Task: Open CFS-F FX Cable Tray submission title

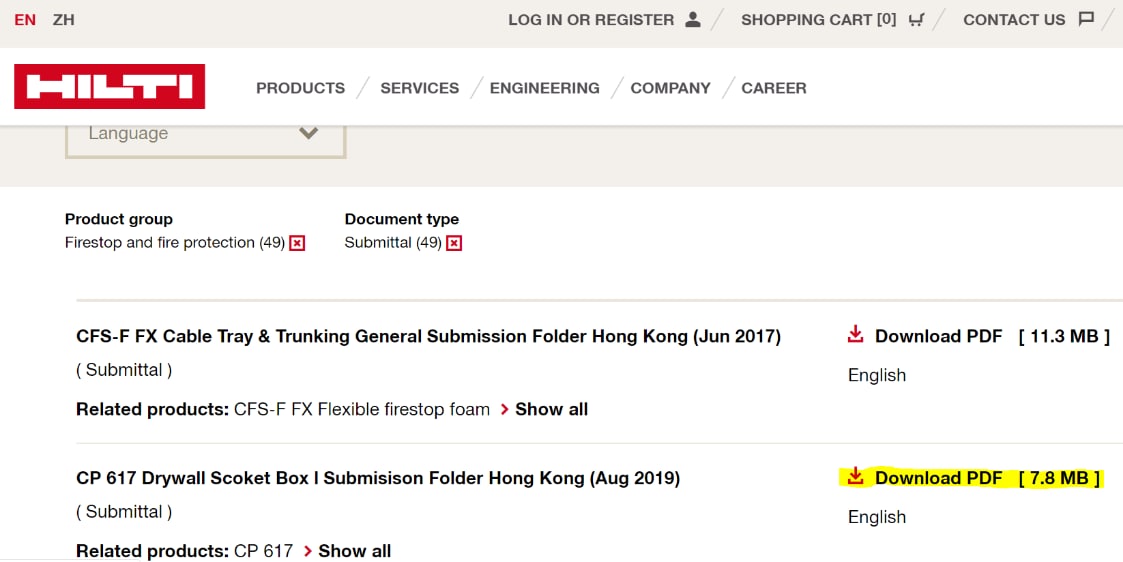Action: pyautogui.click(x=428, y=336)
